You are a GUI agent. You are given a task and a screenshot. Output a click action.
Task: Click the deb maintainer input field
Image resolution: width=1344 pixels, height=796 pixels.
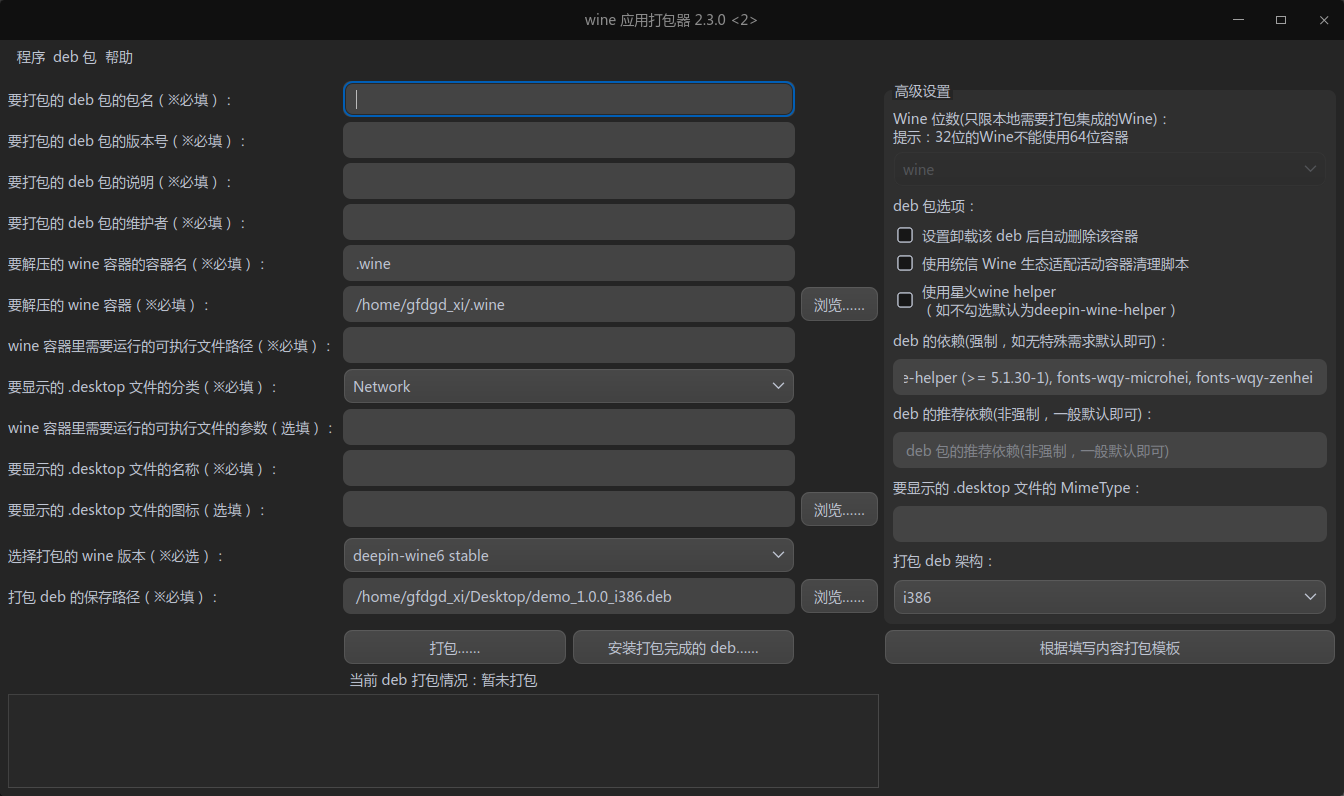[568, 222]
